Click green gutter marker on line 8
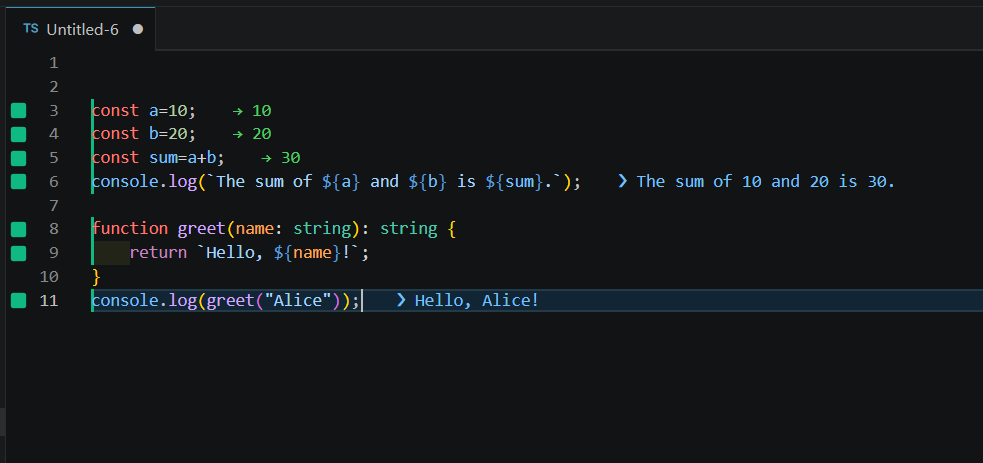This screenshot has height=463, width=983. click(19, 229)
